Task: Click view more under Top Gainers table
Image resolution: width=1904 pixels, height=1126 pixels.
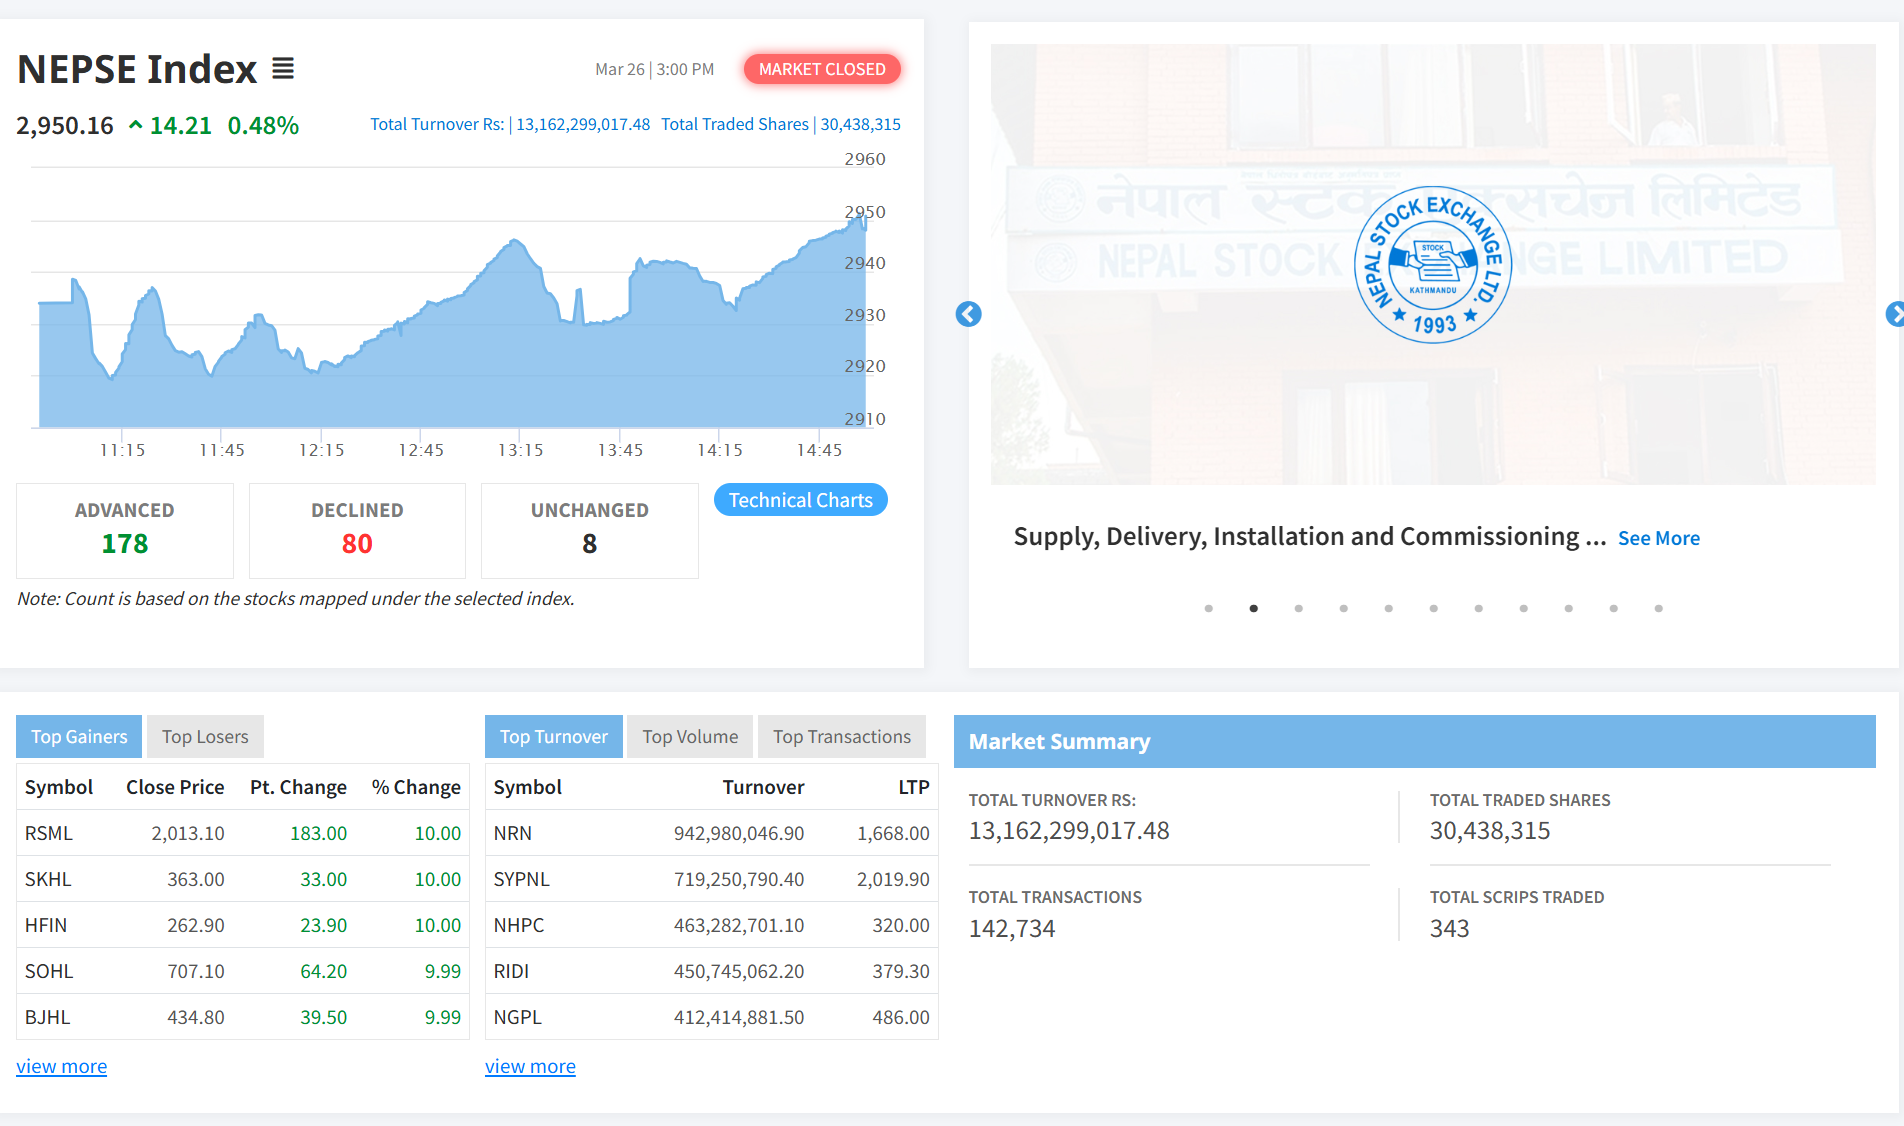Action: [61, 1066]
